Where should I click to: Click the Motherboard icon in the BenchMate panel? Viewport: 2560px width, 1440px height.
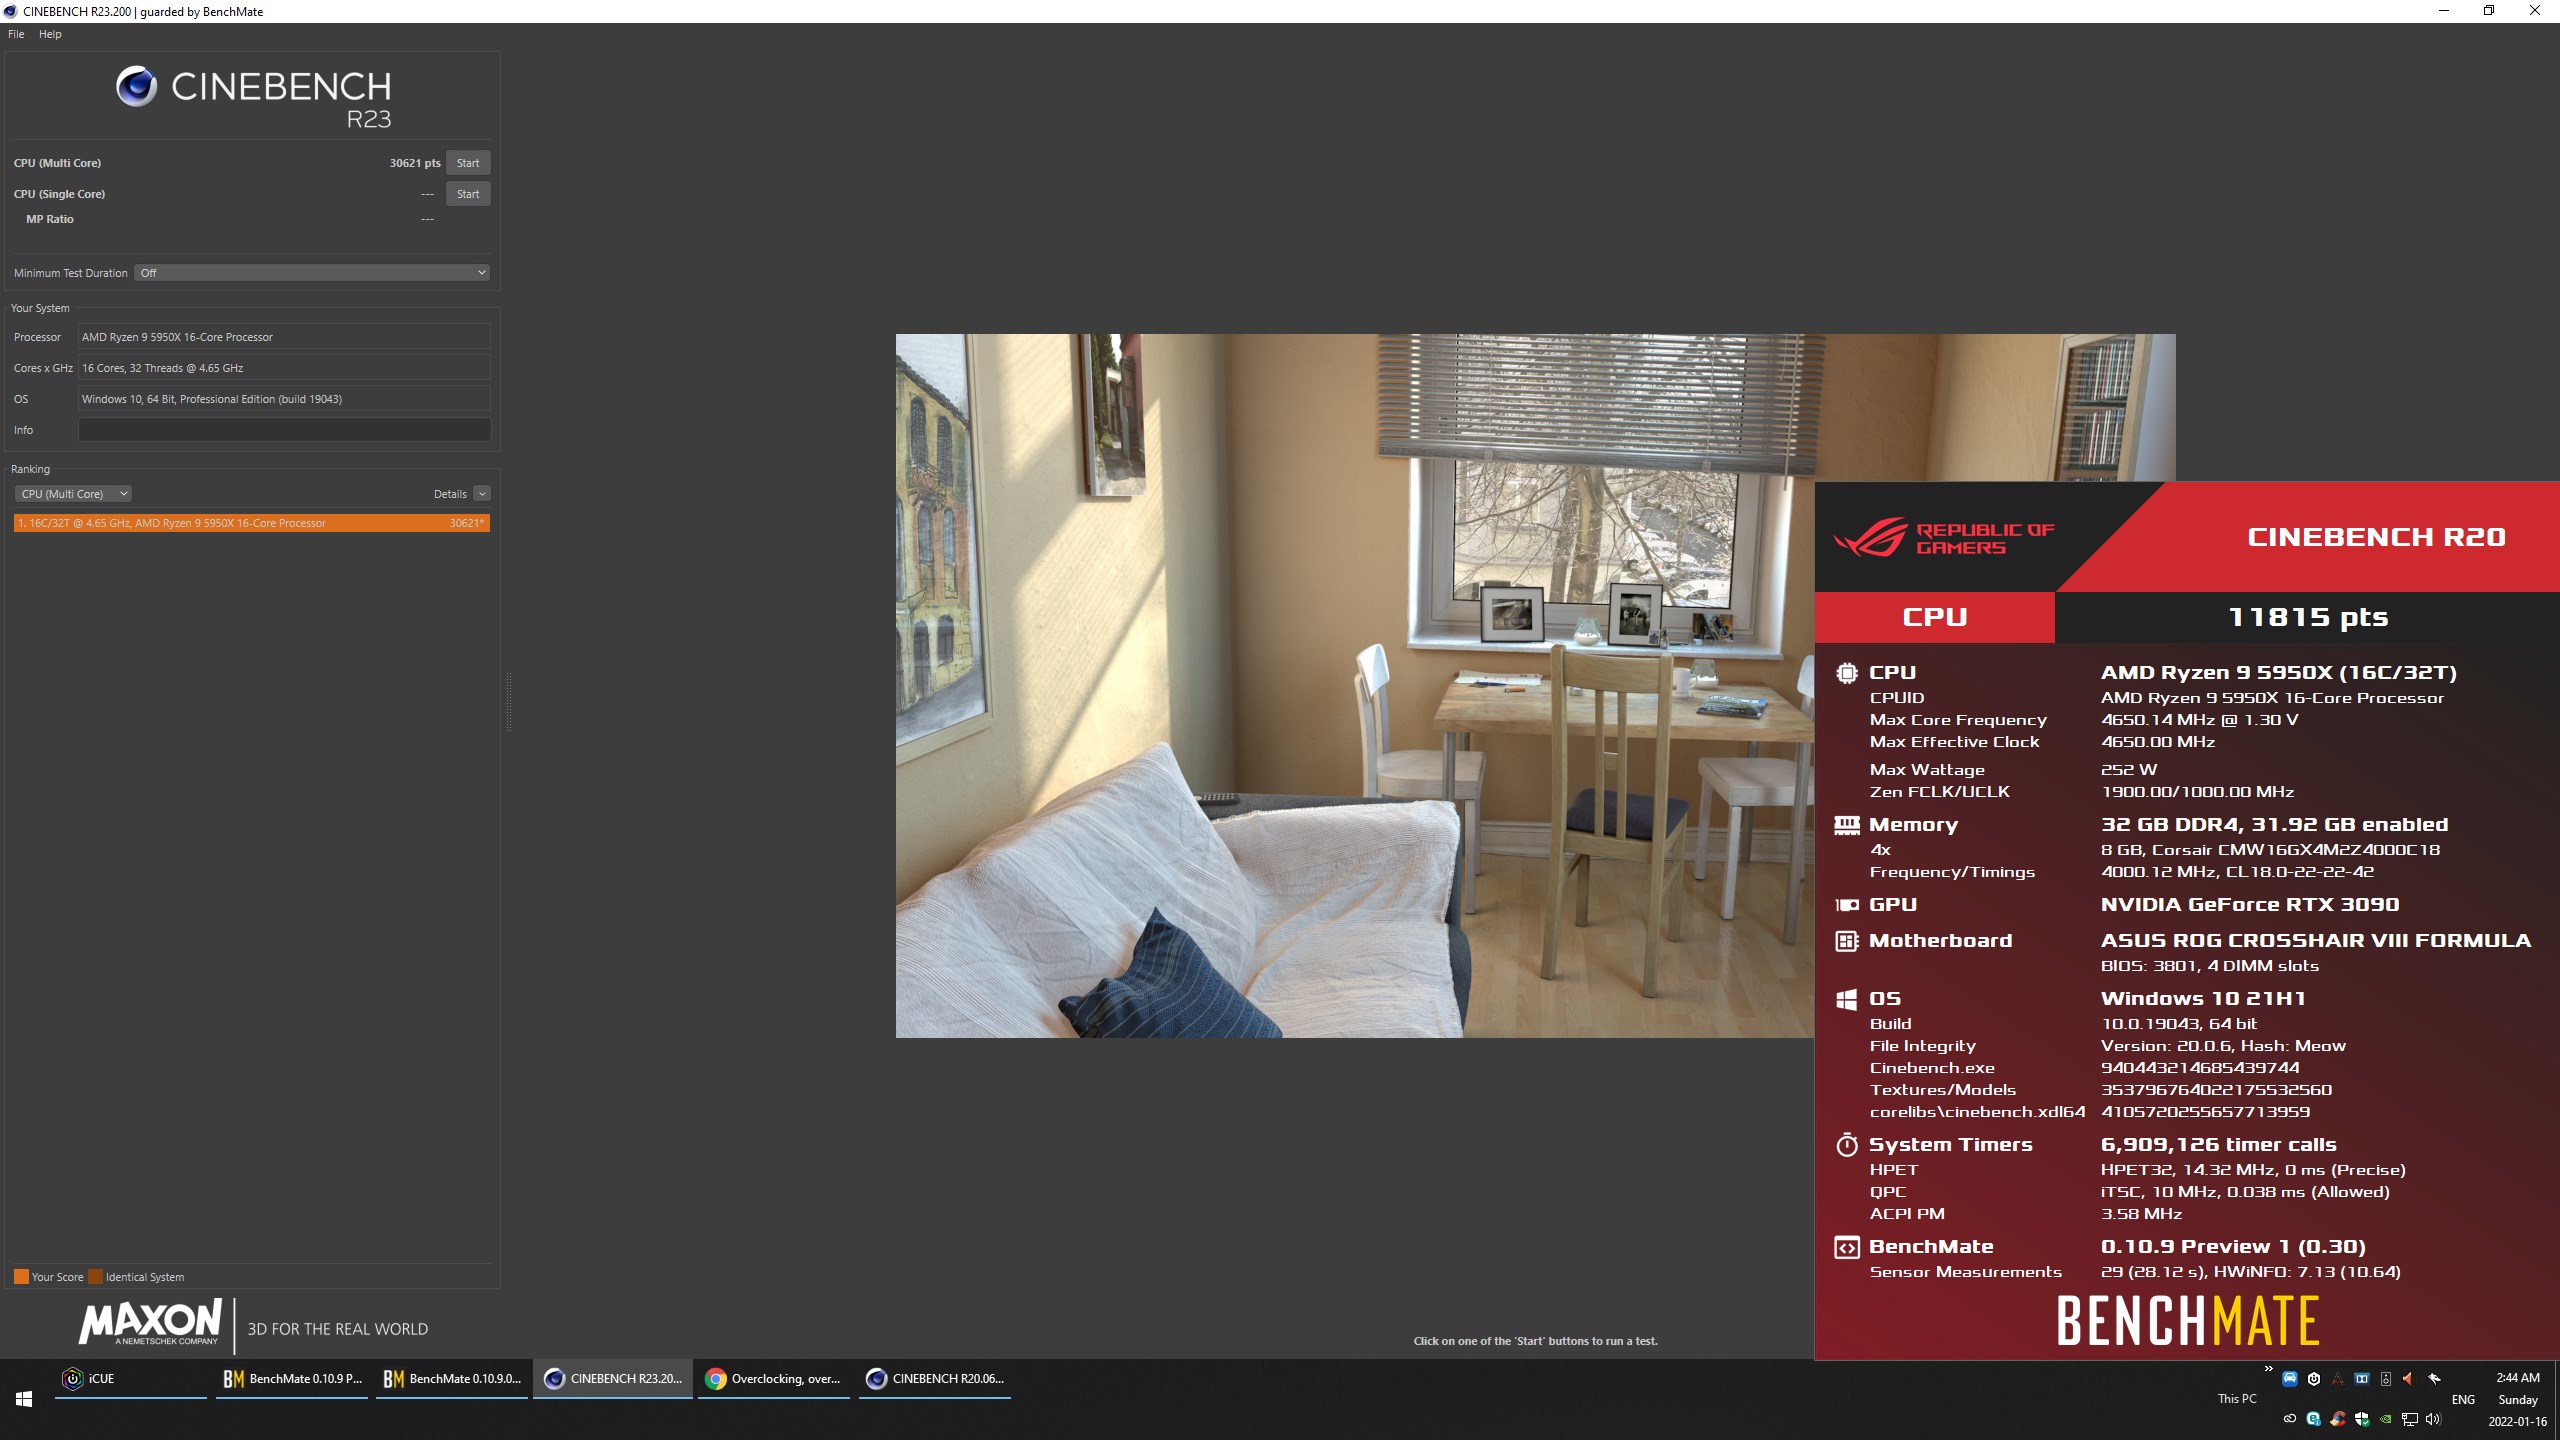pos(1846,941)
